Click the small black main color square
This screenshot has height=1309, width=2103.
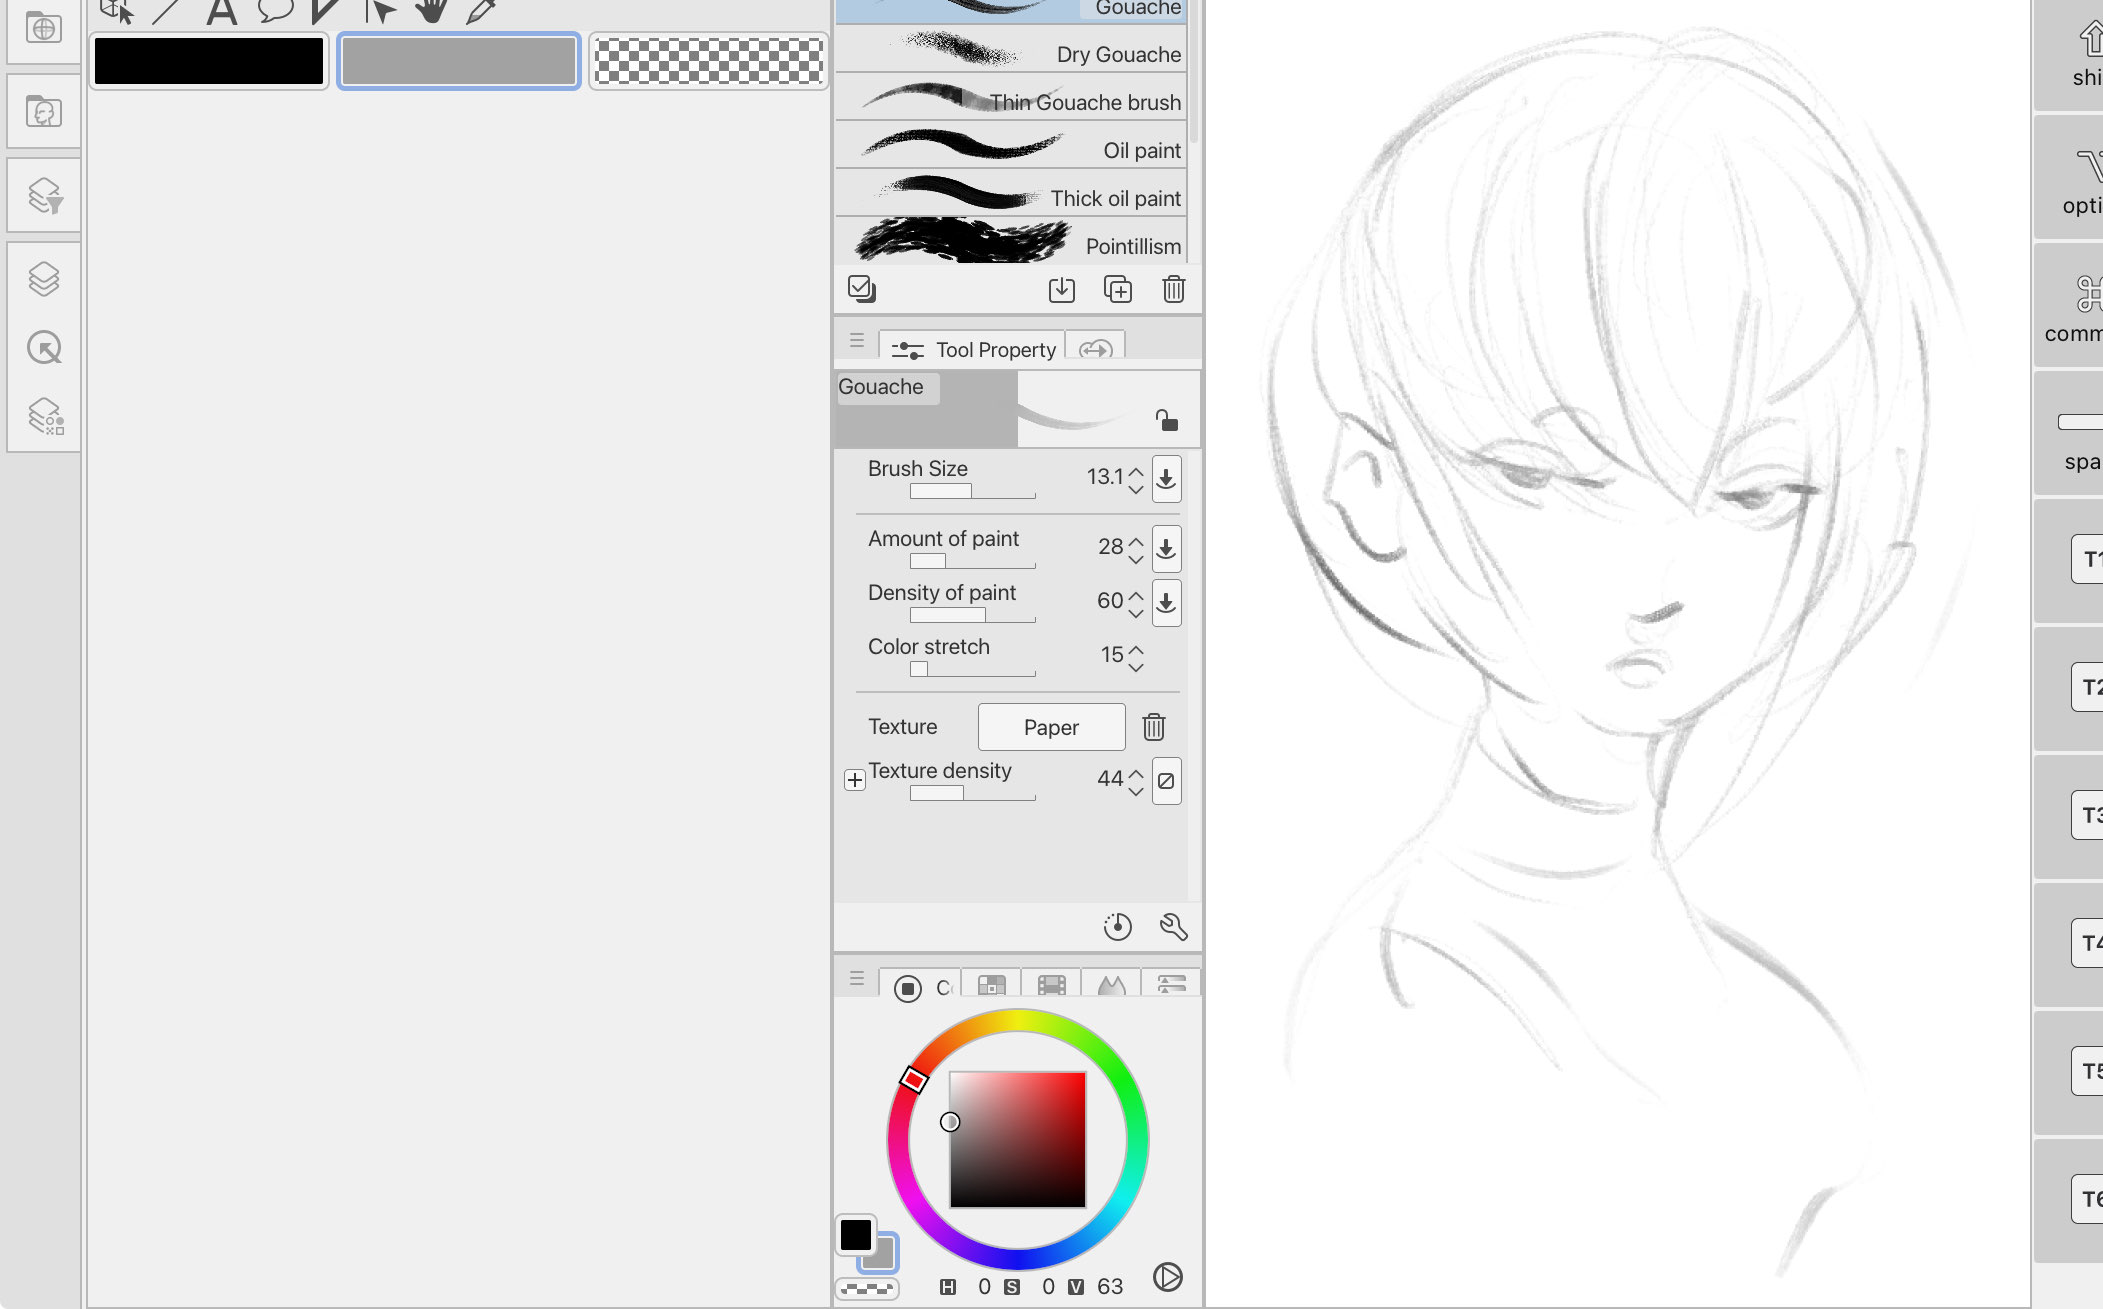click(855, 1235)
